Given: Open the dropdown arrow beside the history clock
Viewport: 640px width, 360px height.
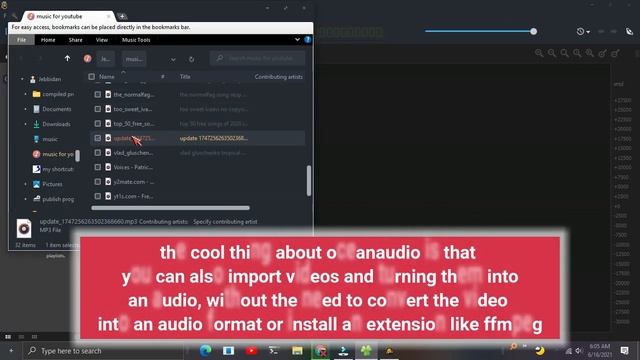Looking at the screenshot, I should (x=588, y=32).
